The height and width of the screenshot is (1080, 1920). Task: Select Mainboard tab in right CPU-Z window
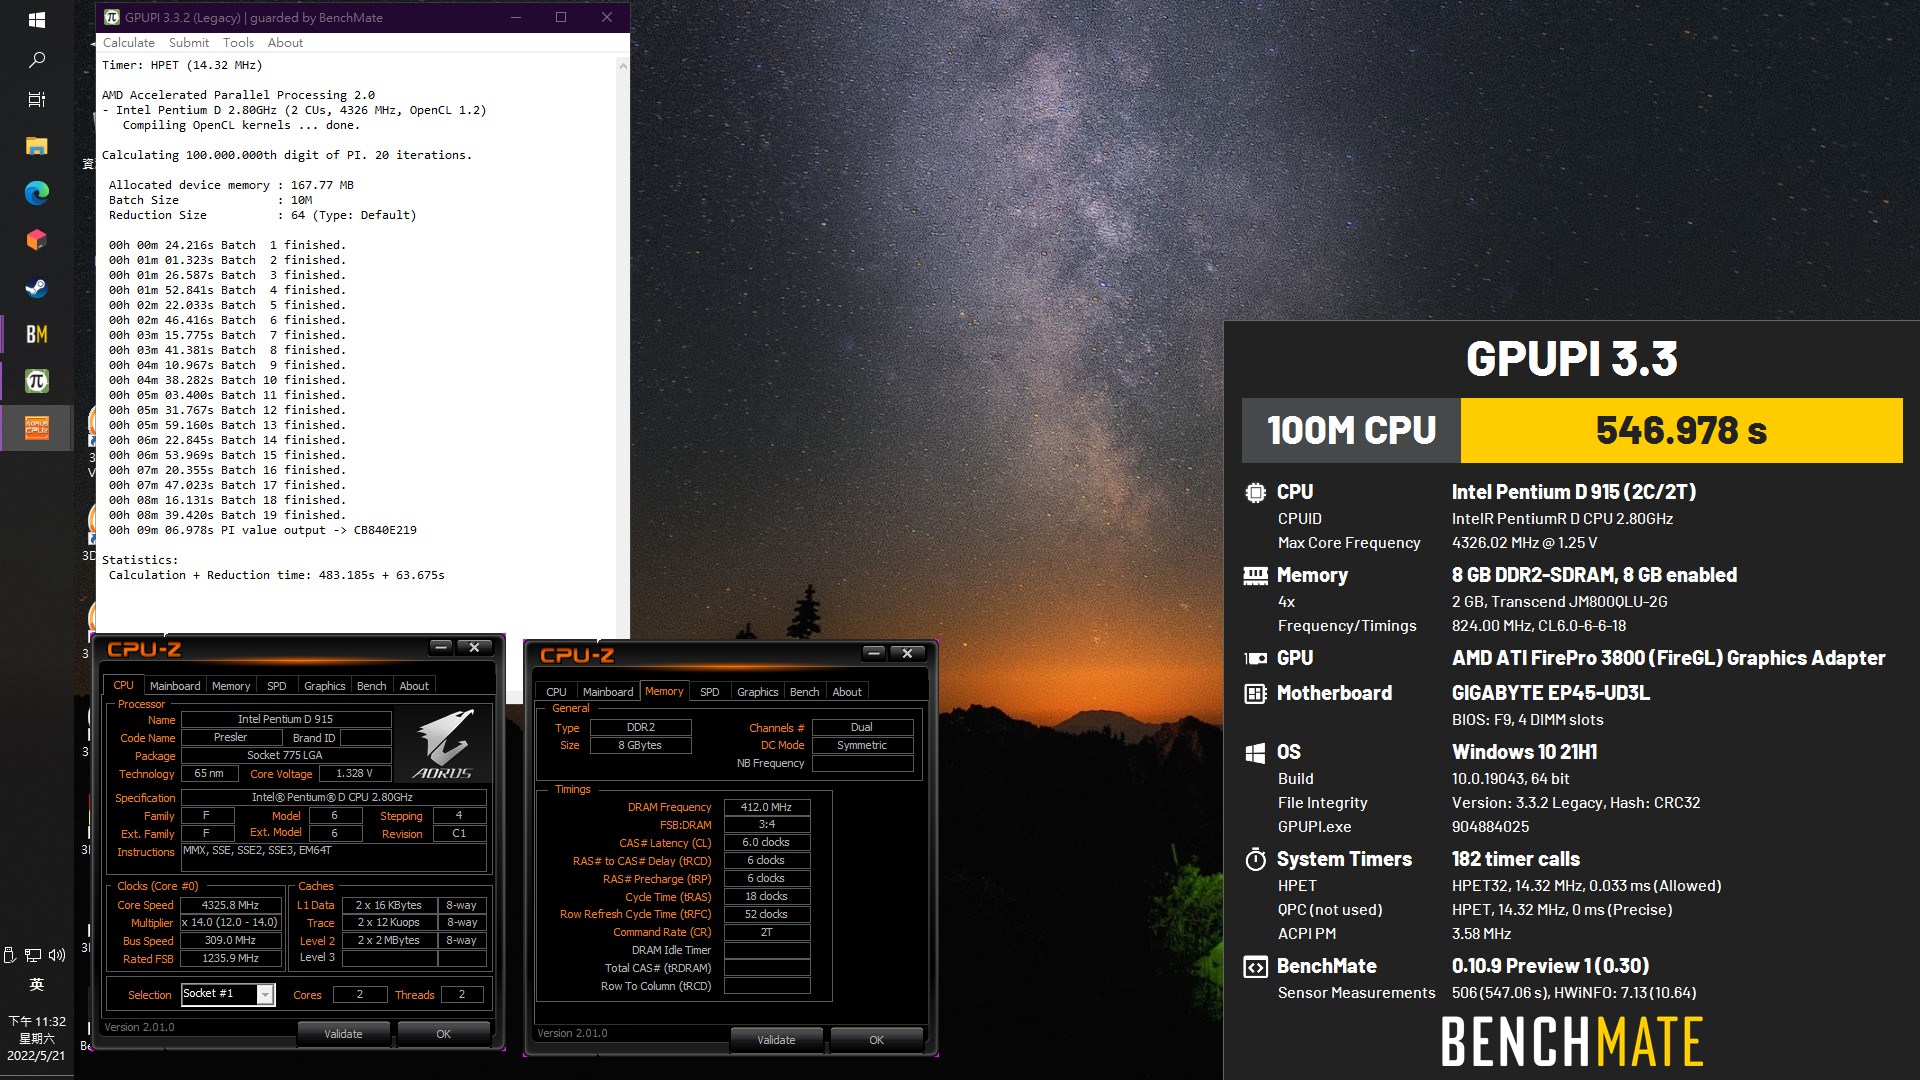pyautogui.click(x=608, y=692)
